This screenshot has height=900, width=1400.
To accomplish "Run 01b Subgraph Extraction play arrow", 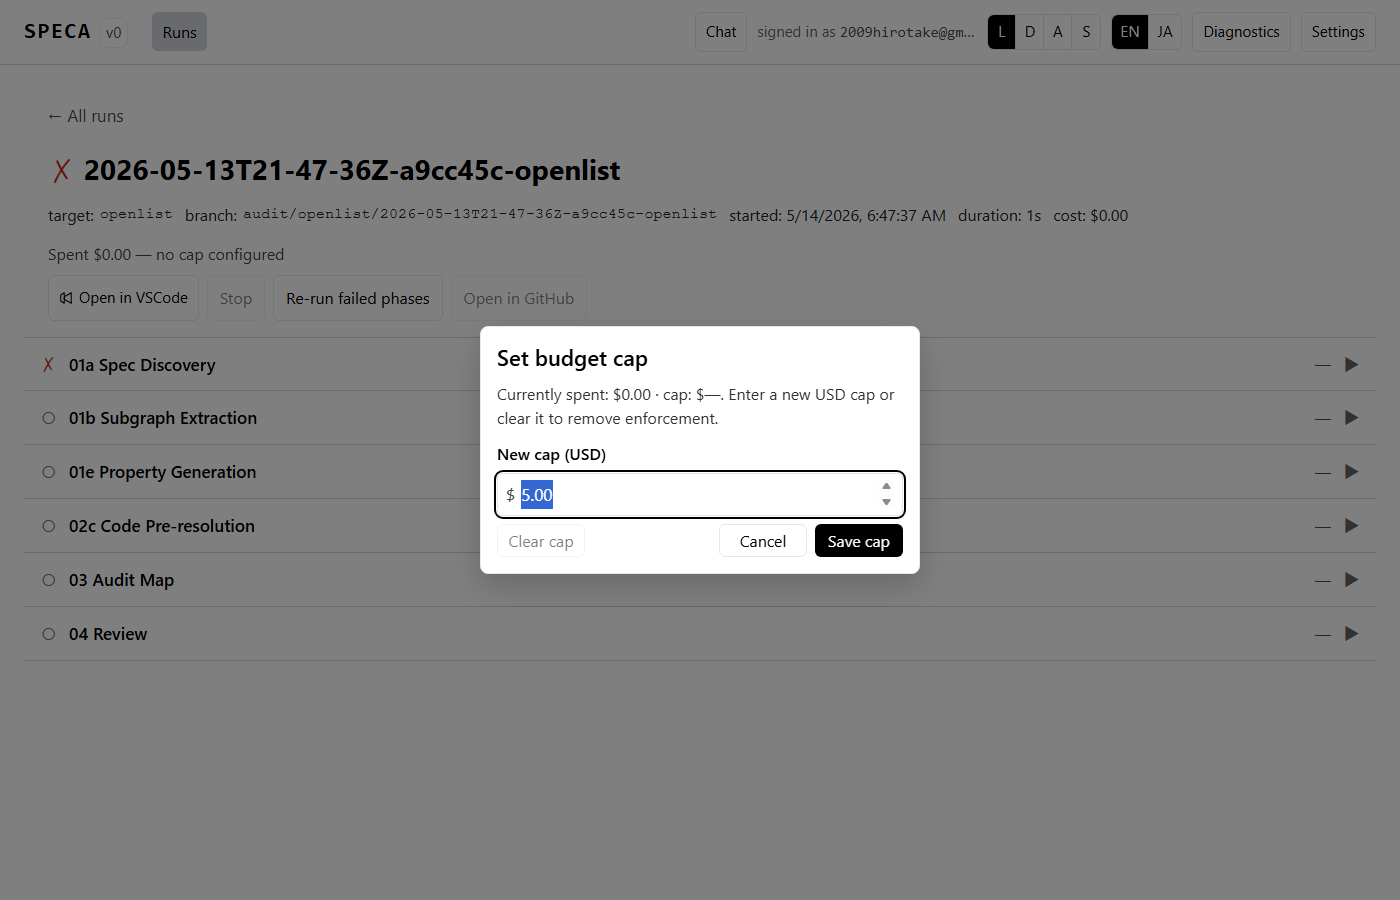I will (1352, 418).
